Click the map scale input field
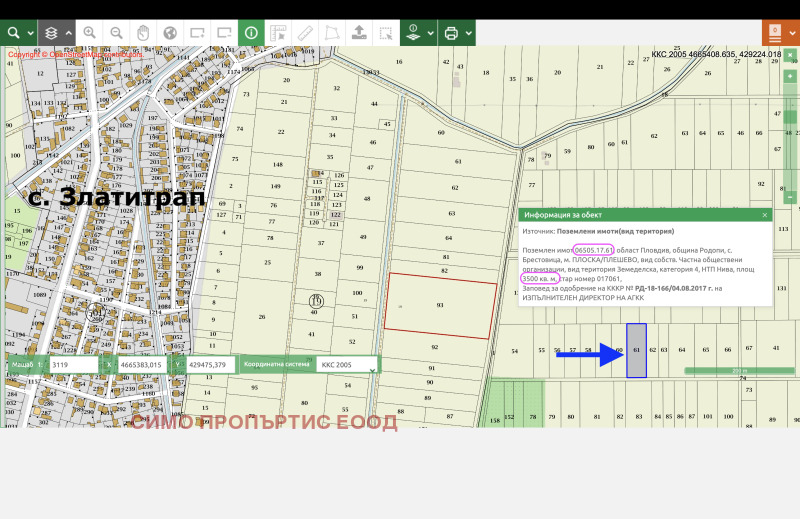The image size is (800, 519). 72,365
